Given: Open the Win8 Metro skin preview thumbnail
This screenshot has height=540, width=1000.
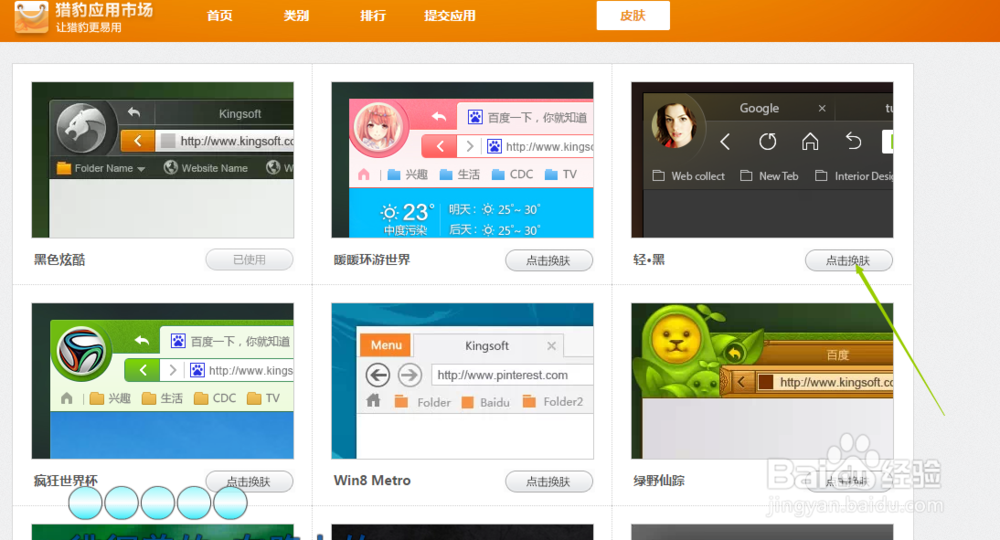Looking at the screenshot, I should pyautogui.click(x=462, y=381).
